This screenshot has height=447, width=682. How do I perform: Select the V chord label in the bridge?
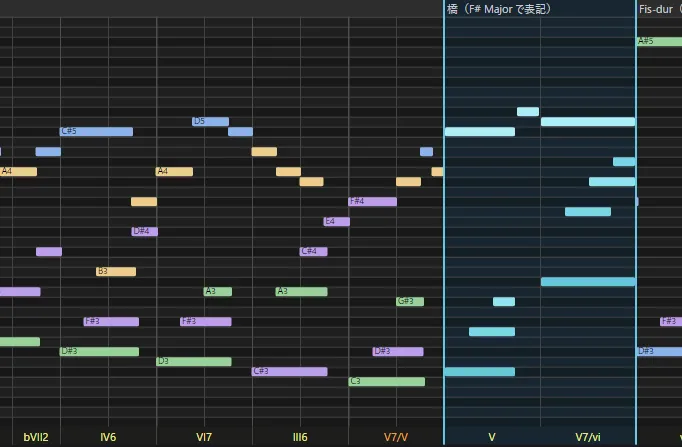(491, 437)
